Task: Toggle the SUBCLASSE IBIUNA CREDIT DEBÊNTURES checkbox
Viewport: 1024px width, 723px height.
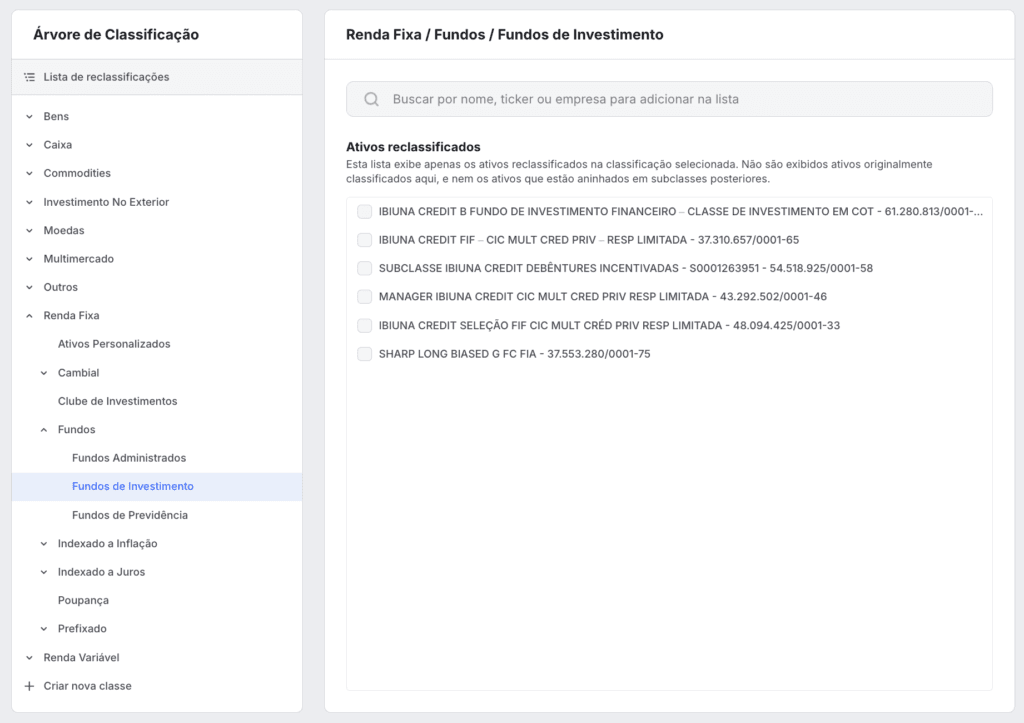Action: 364,268
